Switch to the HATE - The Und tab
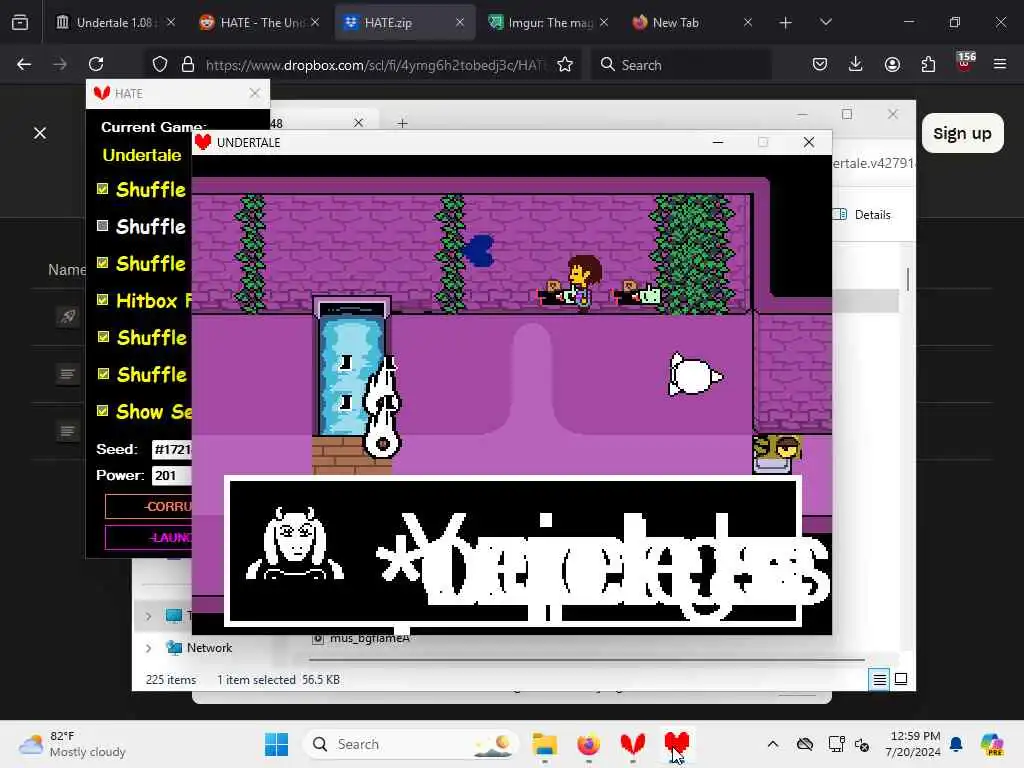The image size is (1024, 768). 261,23
